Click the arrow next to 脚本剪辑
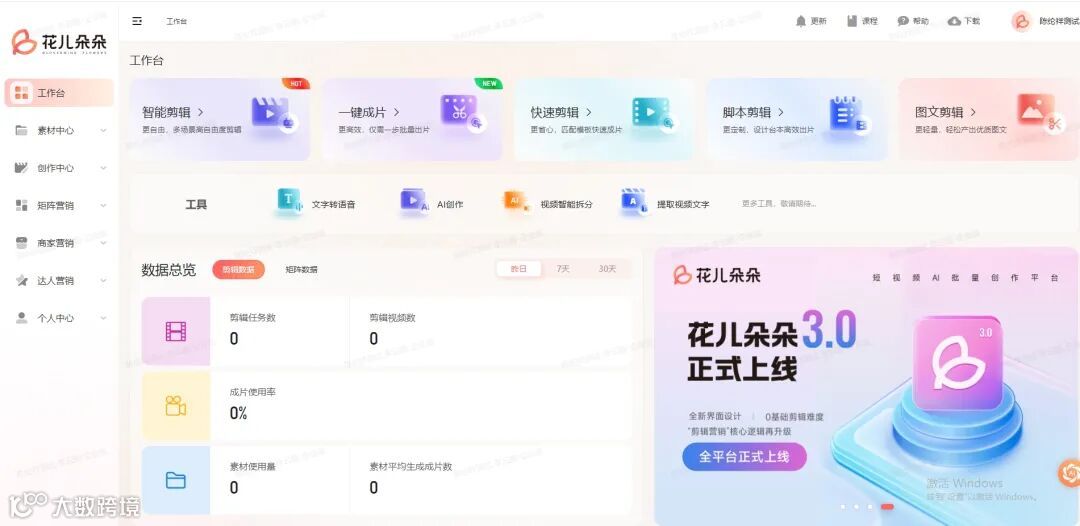 click(780, 112)
